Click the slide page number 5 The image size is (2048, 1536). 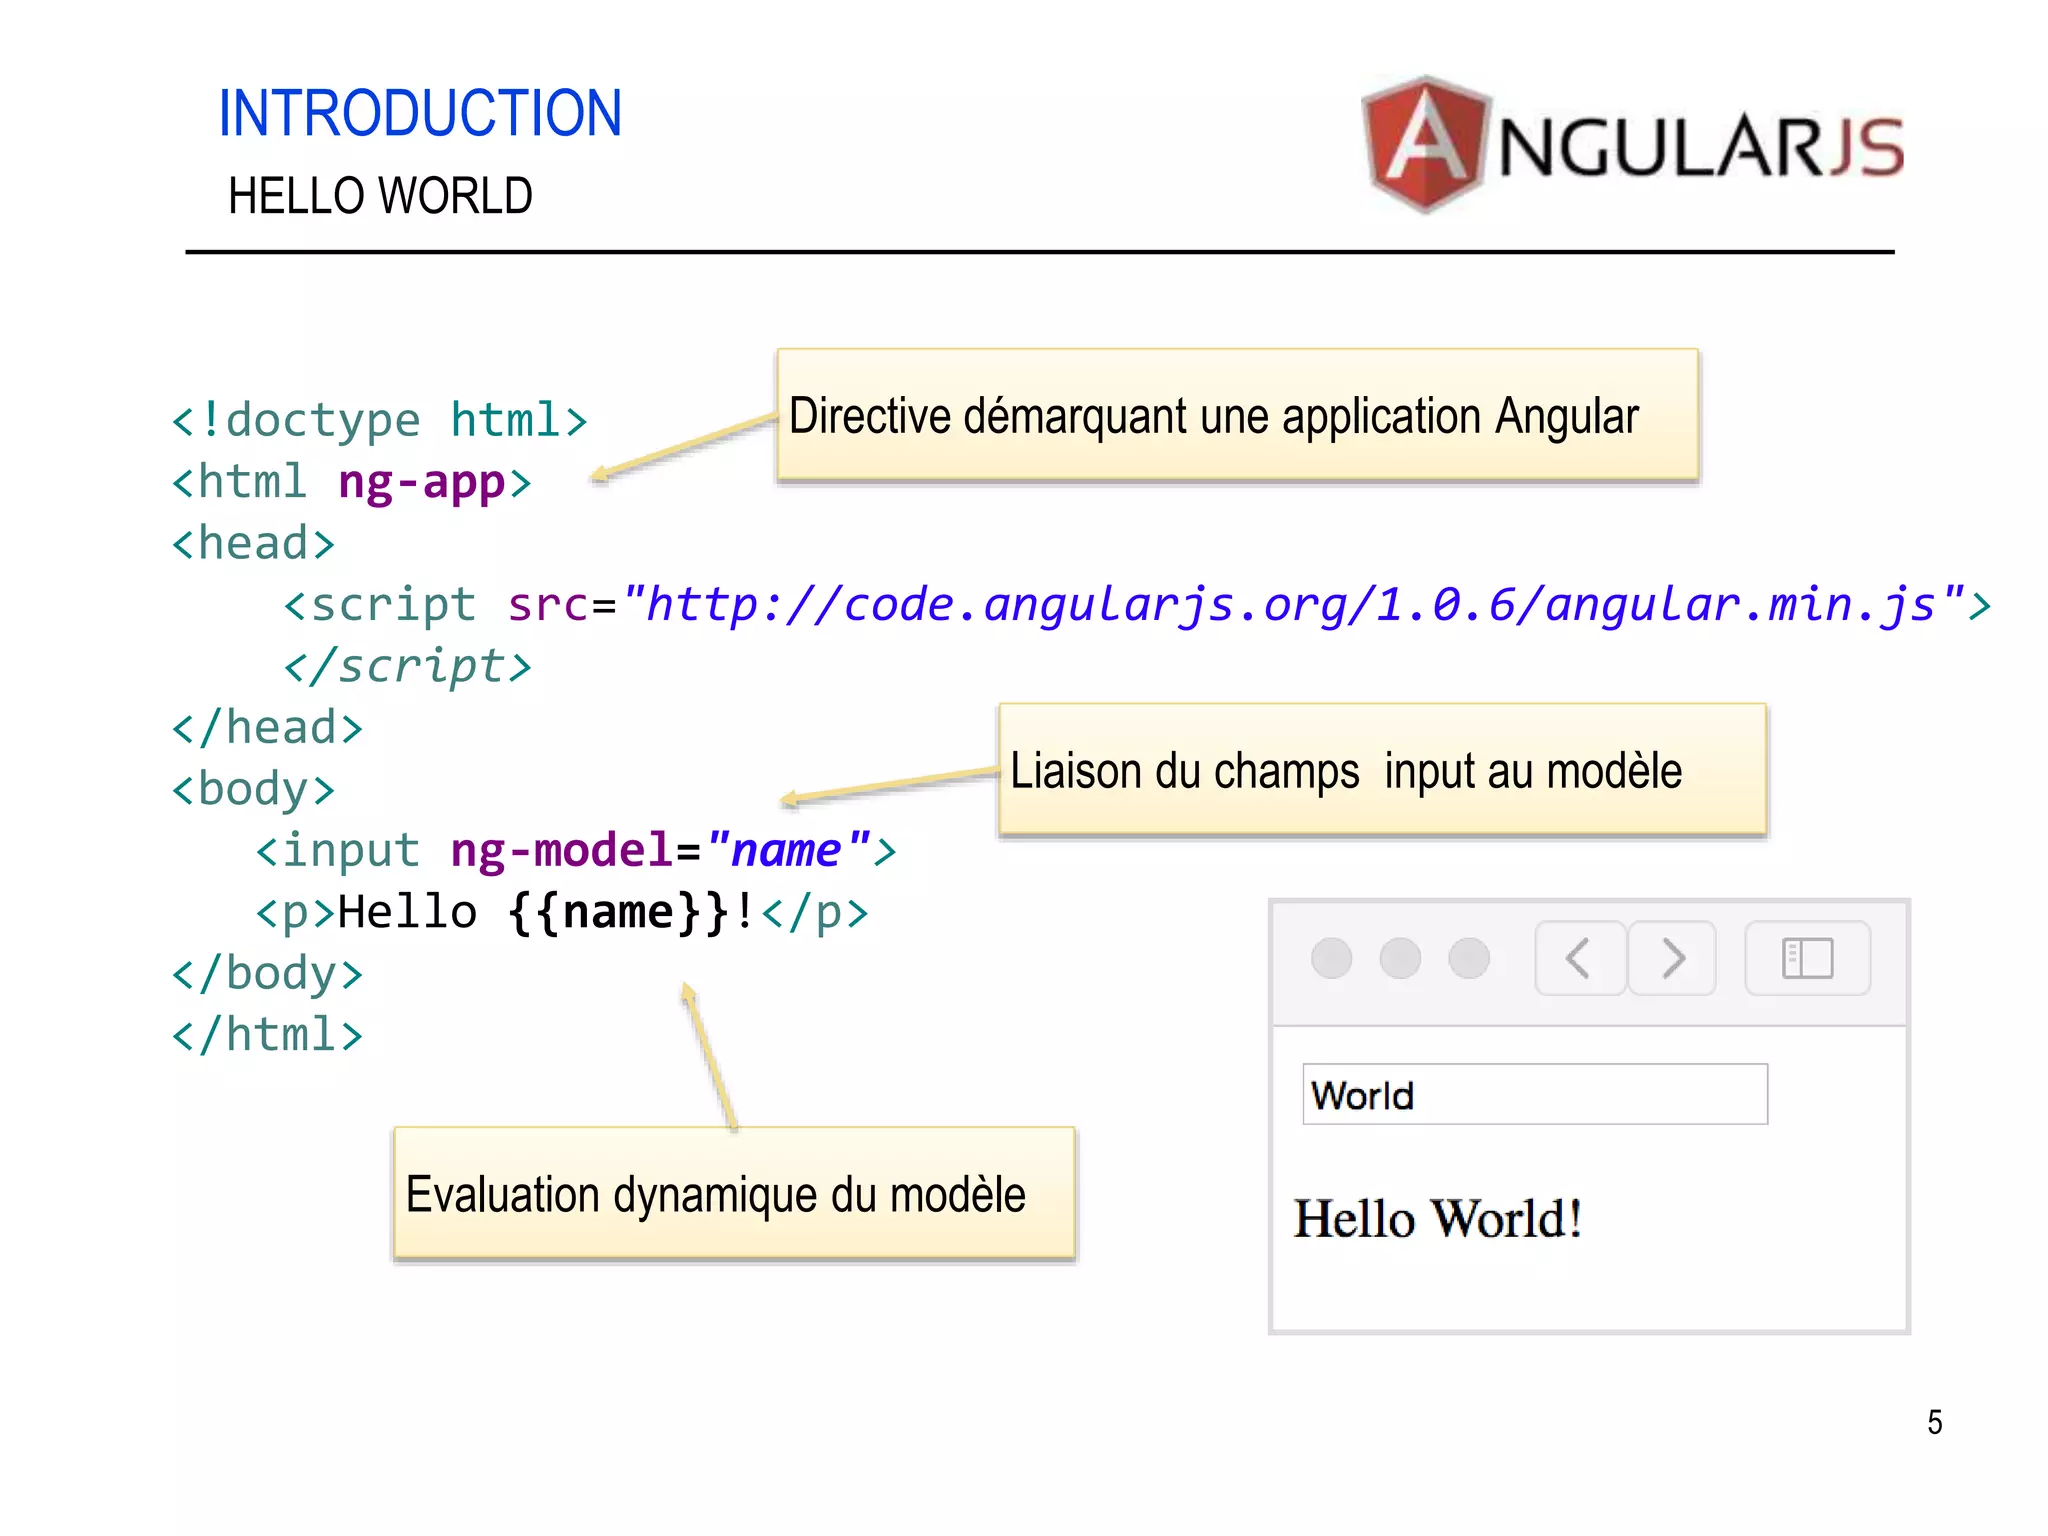(1935, 1422)
